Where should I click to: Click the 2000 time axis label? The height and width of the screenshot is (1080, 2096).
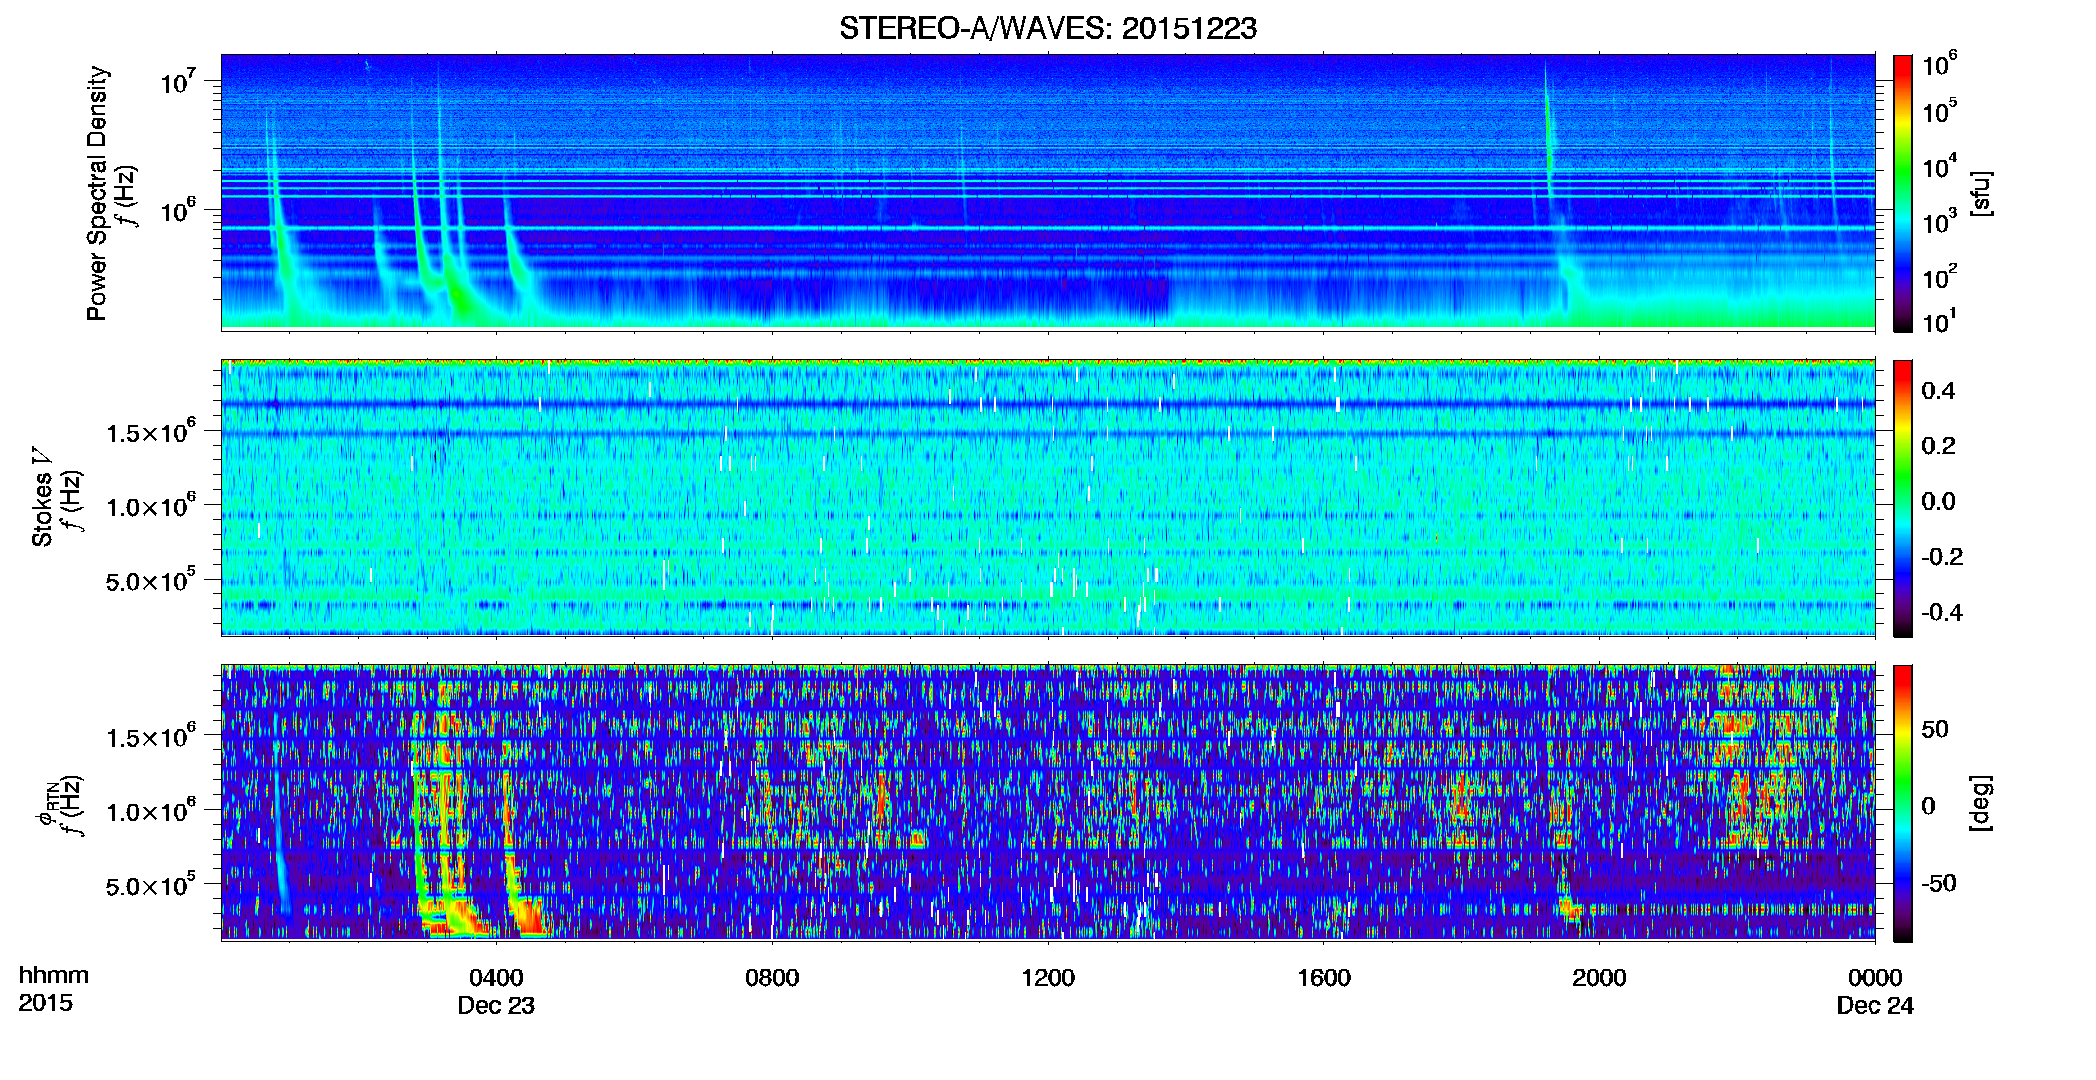click(x=1599, y=977)
